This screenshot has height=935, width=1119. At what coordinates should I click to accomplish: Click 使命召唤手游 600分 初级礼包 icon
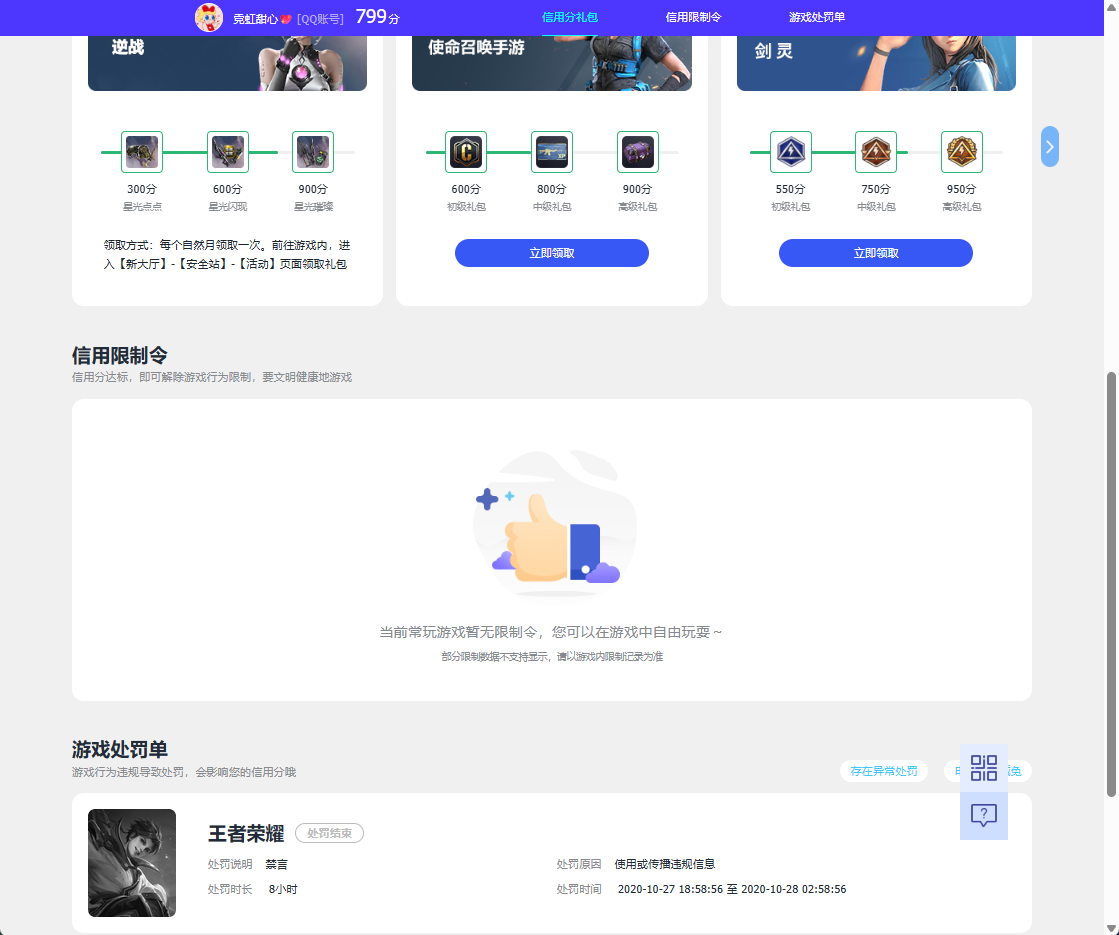click(466, 152)
